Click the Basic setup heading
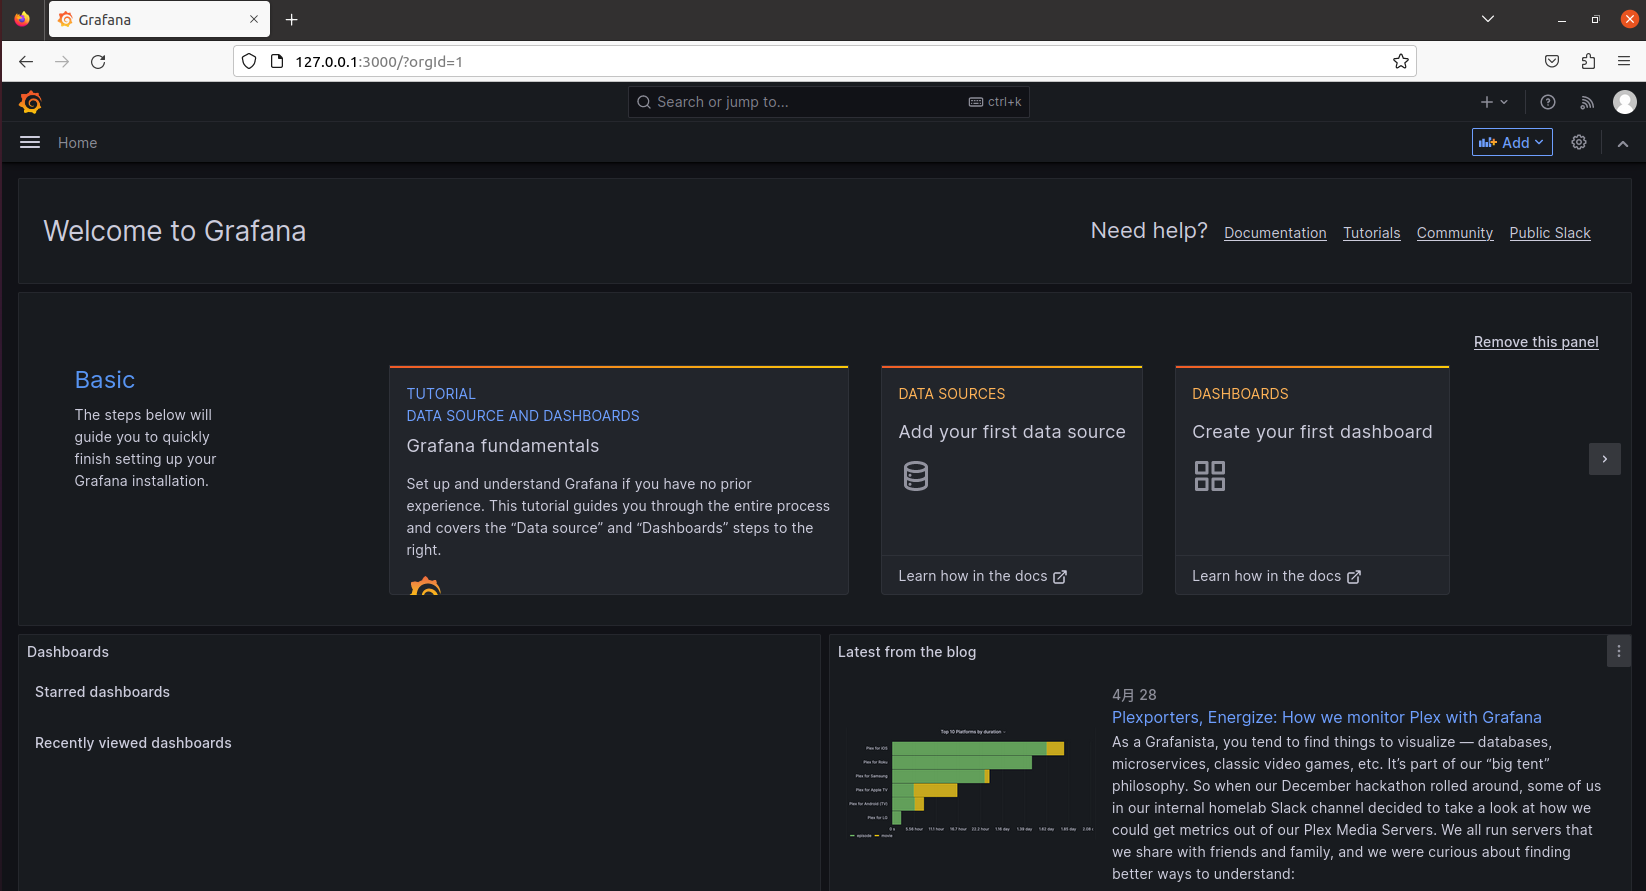This screenshot has height=891, width=1646. 105,380
